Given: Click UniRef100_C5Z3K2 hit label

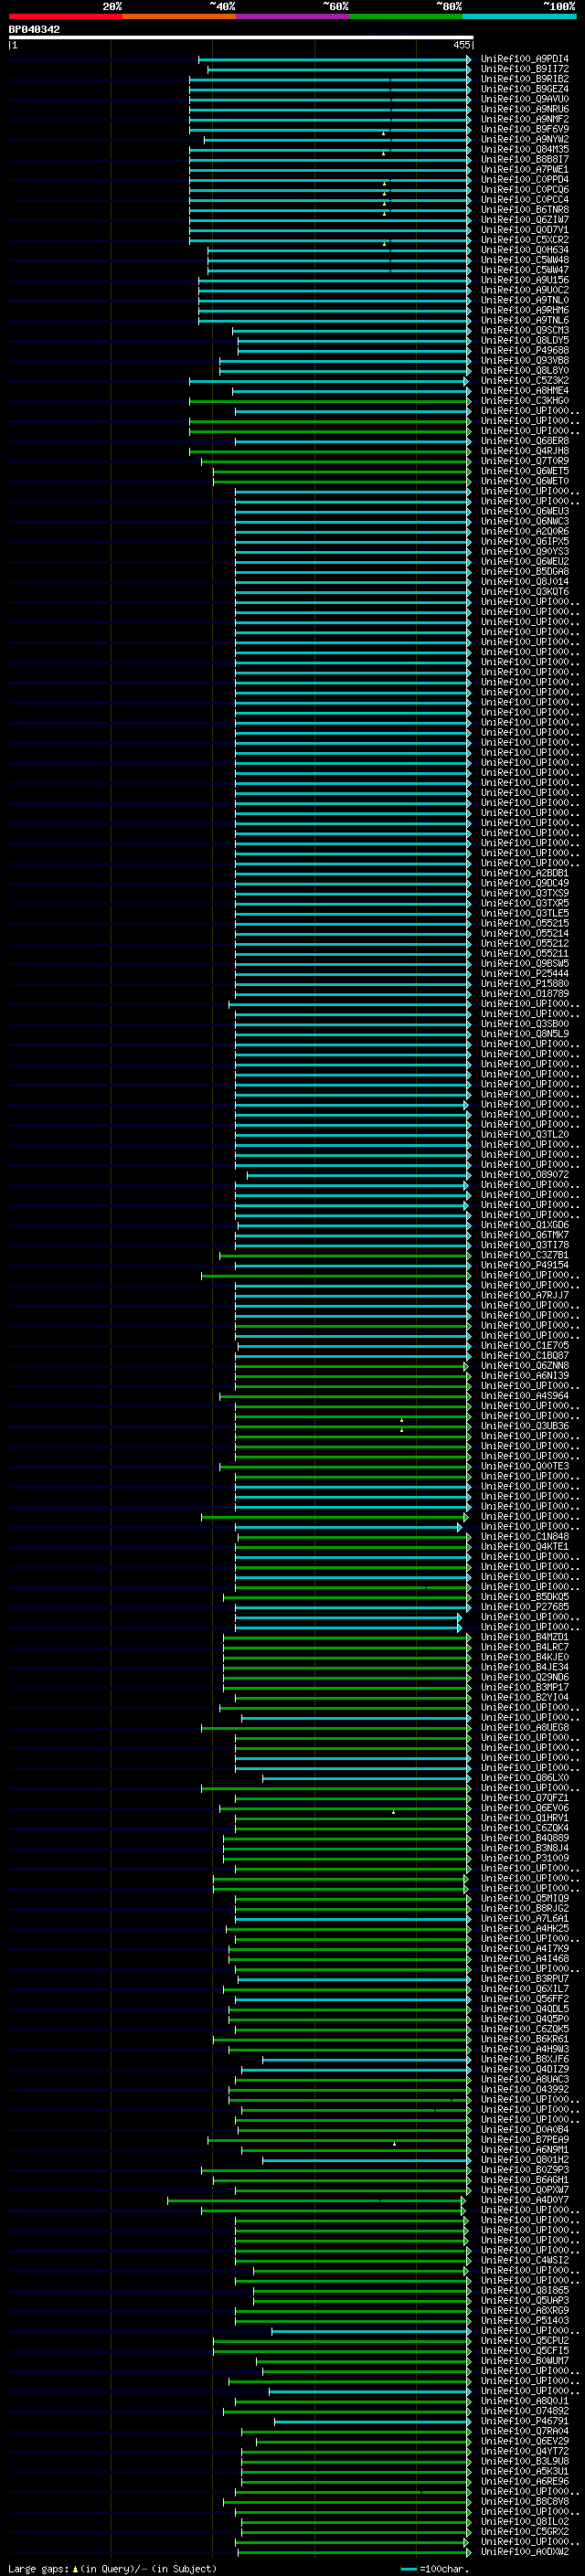Looking at the screenshot, I should pyautogui.click(x=525, y=380).
